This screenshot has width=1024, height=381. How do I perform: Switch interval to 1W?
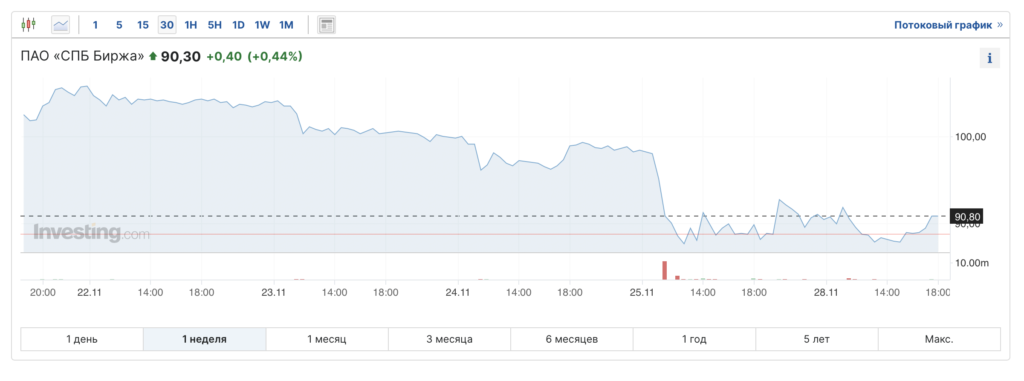click(262, 25)
